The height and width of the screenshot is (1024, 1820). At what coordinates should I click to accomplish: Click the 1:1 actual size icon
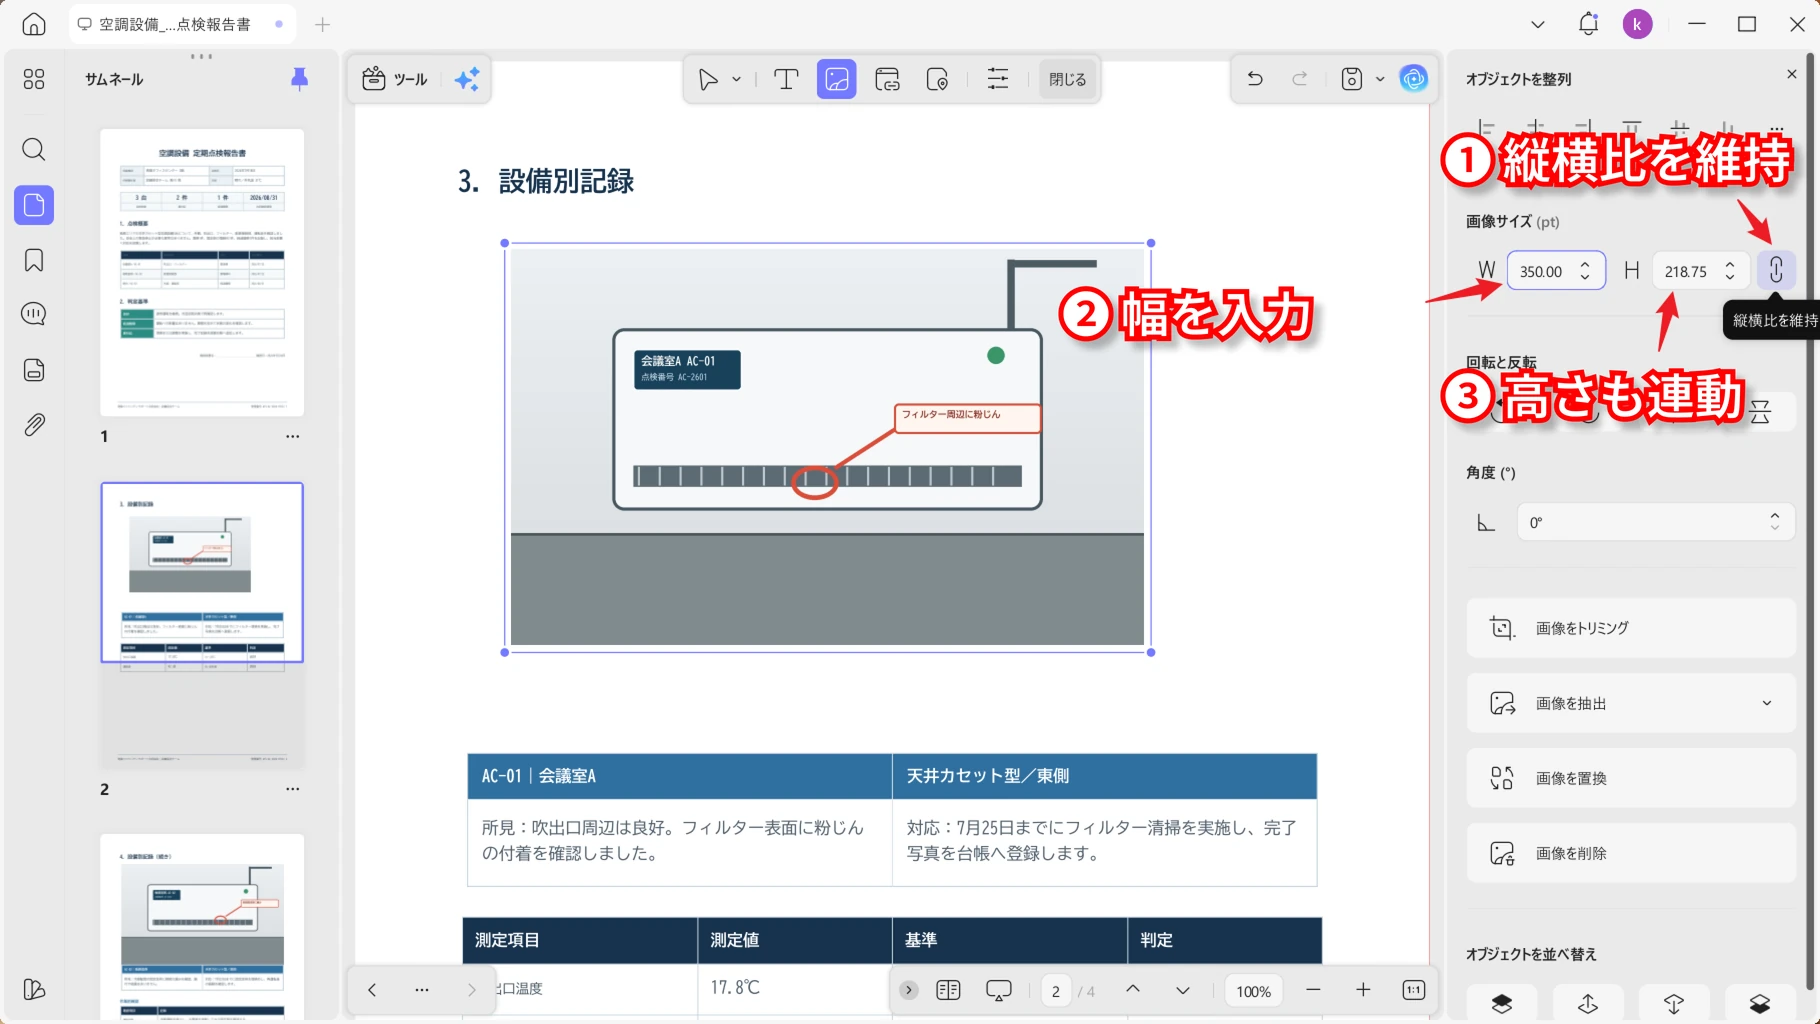tap(1414, 990)
